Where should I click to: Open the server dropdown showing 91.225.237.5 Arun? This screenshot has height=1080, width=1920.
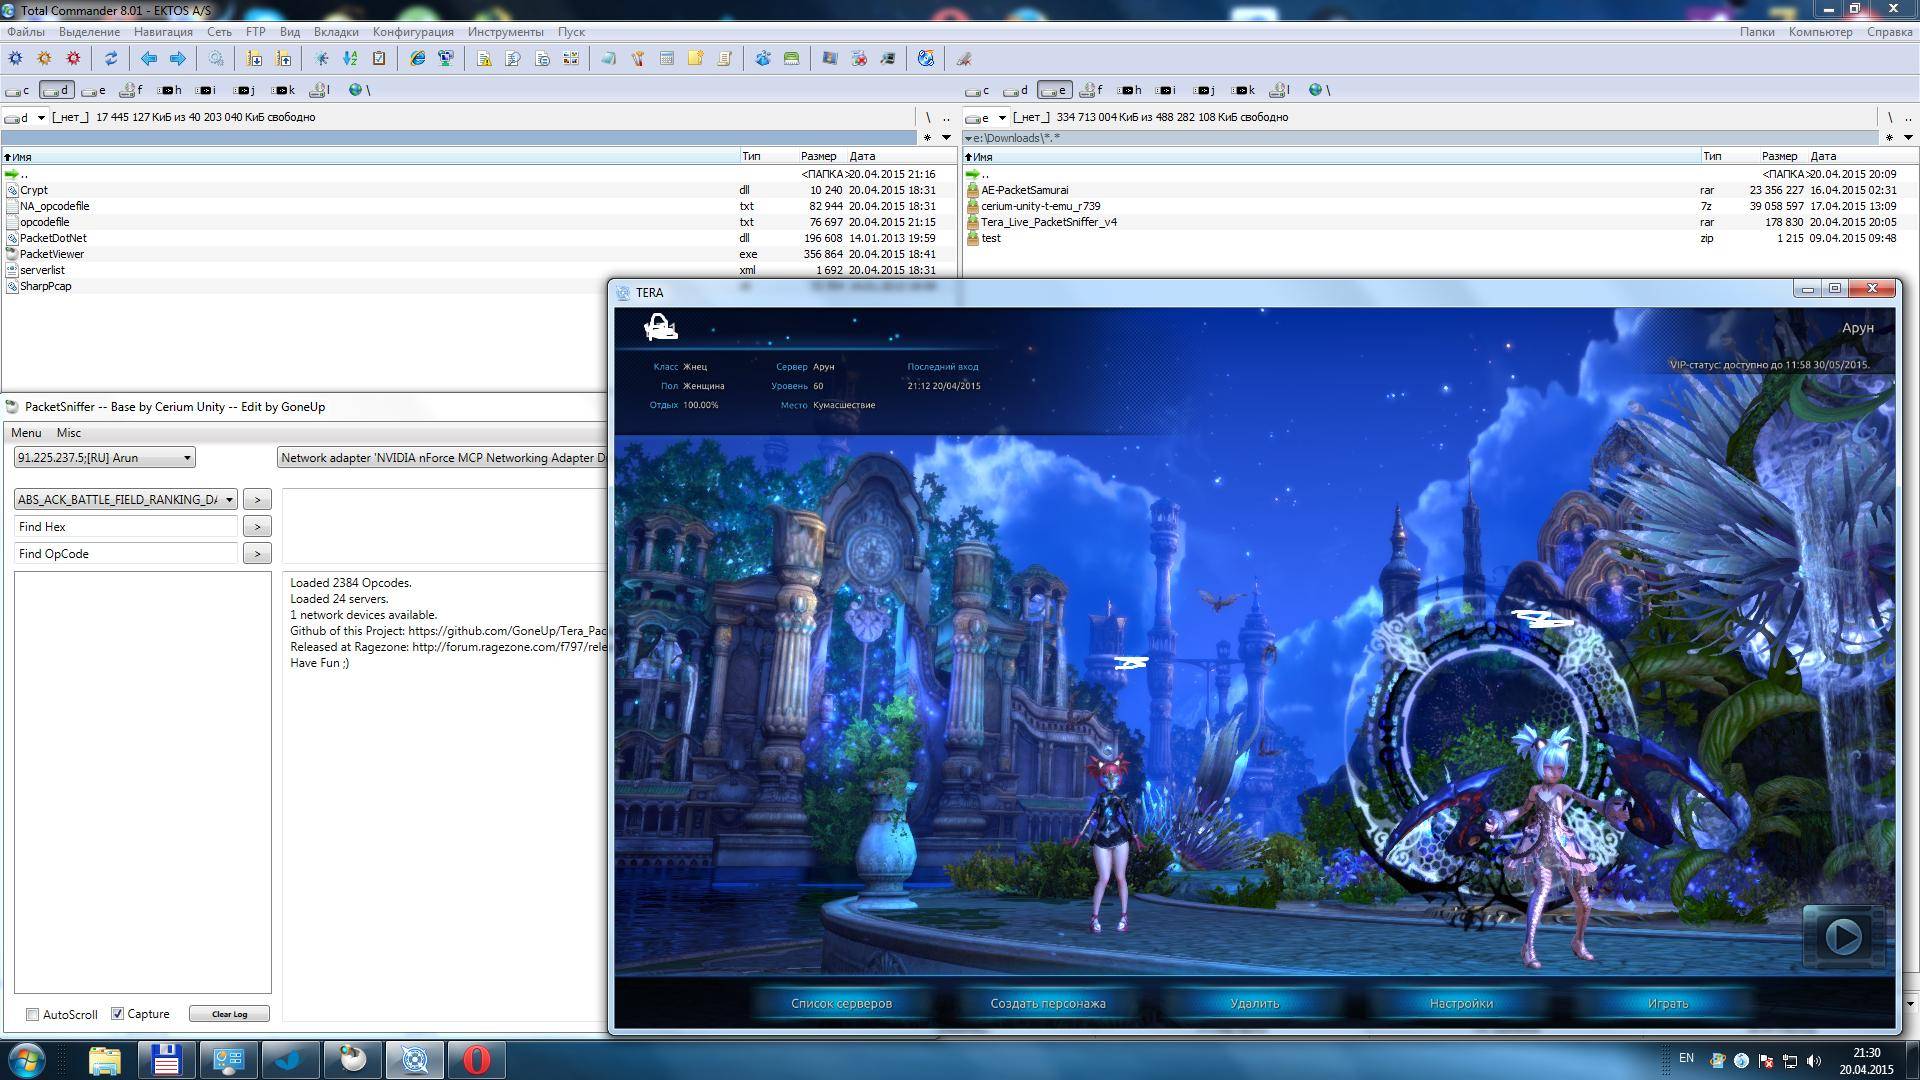pos(104,458)
